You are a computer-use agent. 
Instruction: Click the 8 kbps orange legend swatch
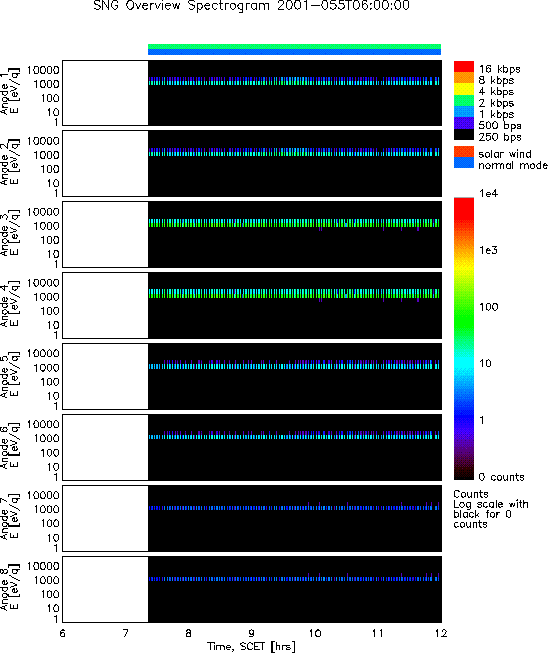[464, 78]
